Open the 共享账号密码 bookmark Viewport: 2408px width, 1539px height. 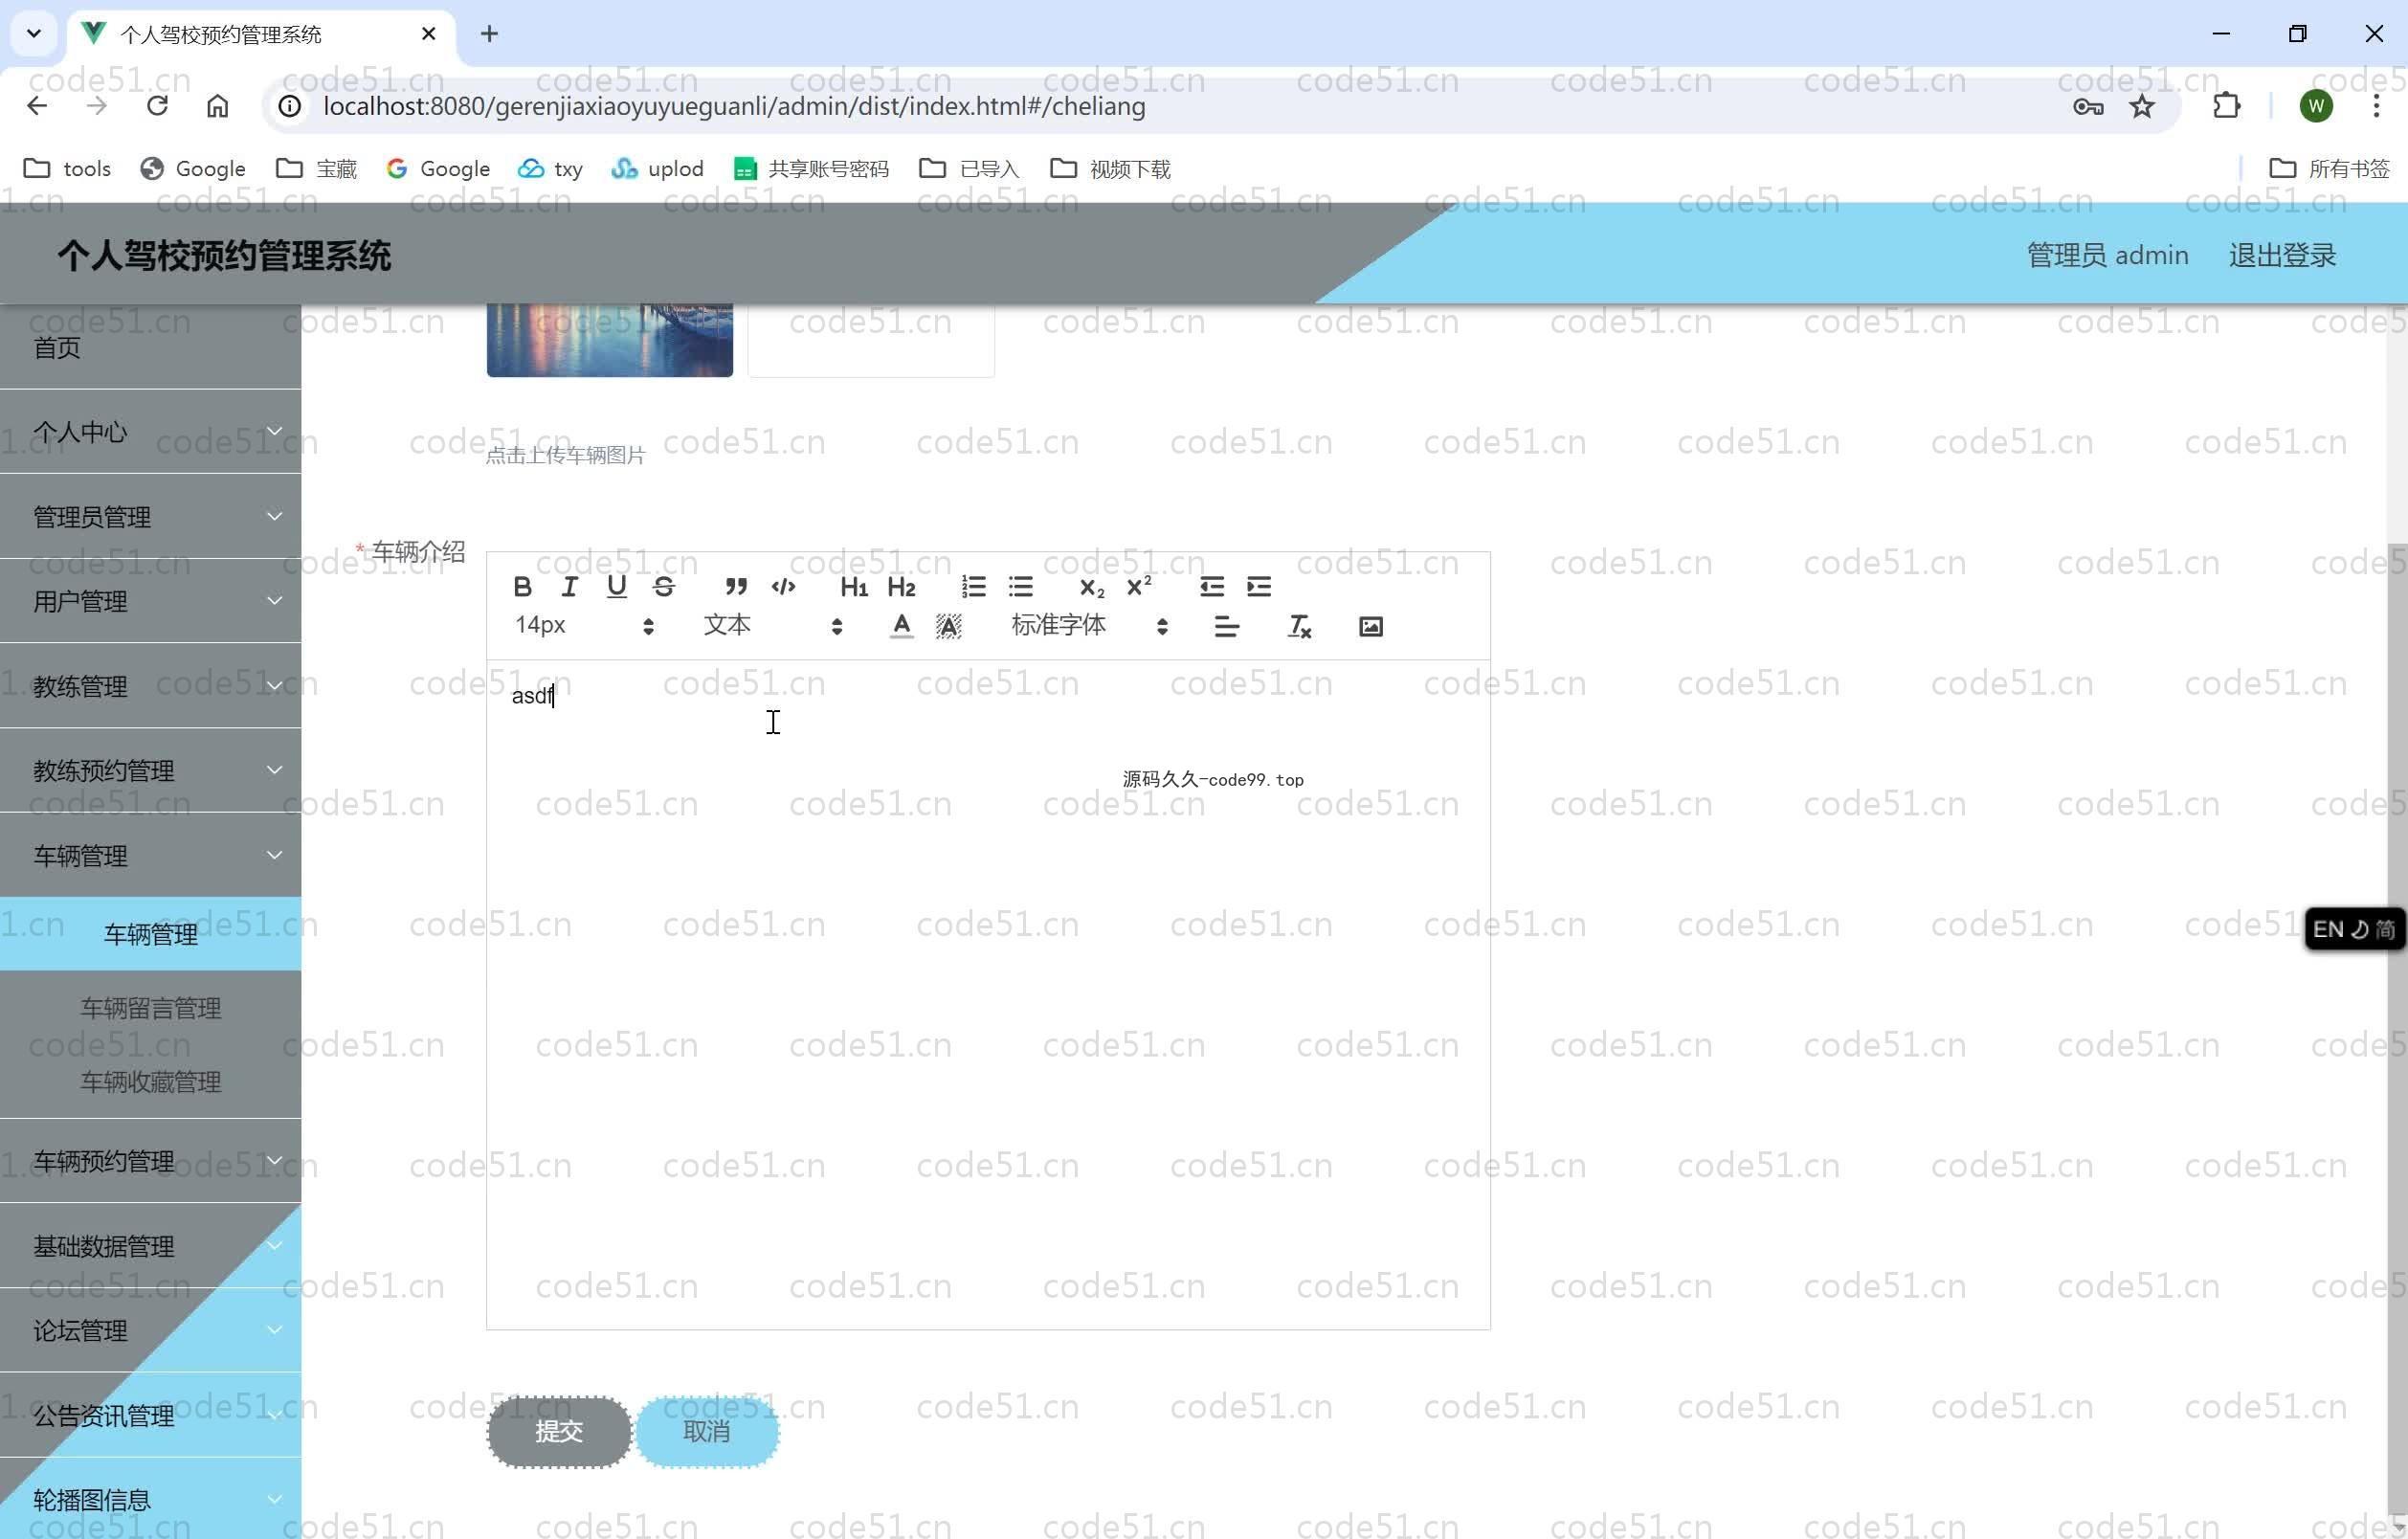pyautogui.click(x=811, y=168)
